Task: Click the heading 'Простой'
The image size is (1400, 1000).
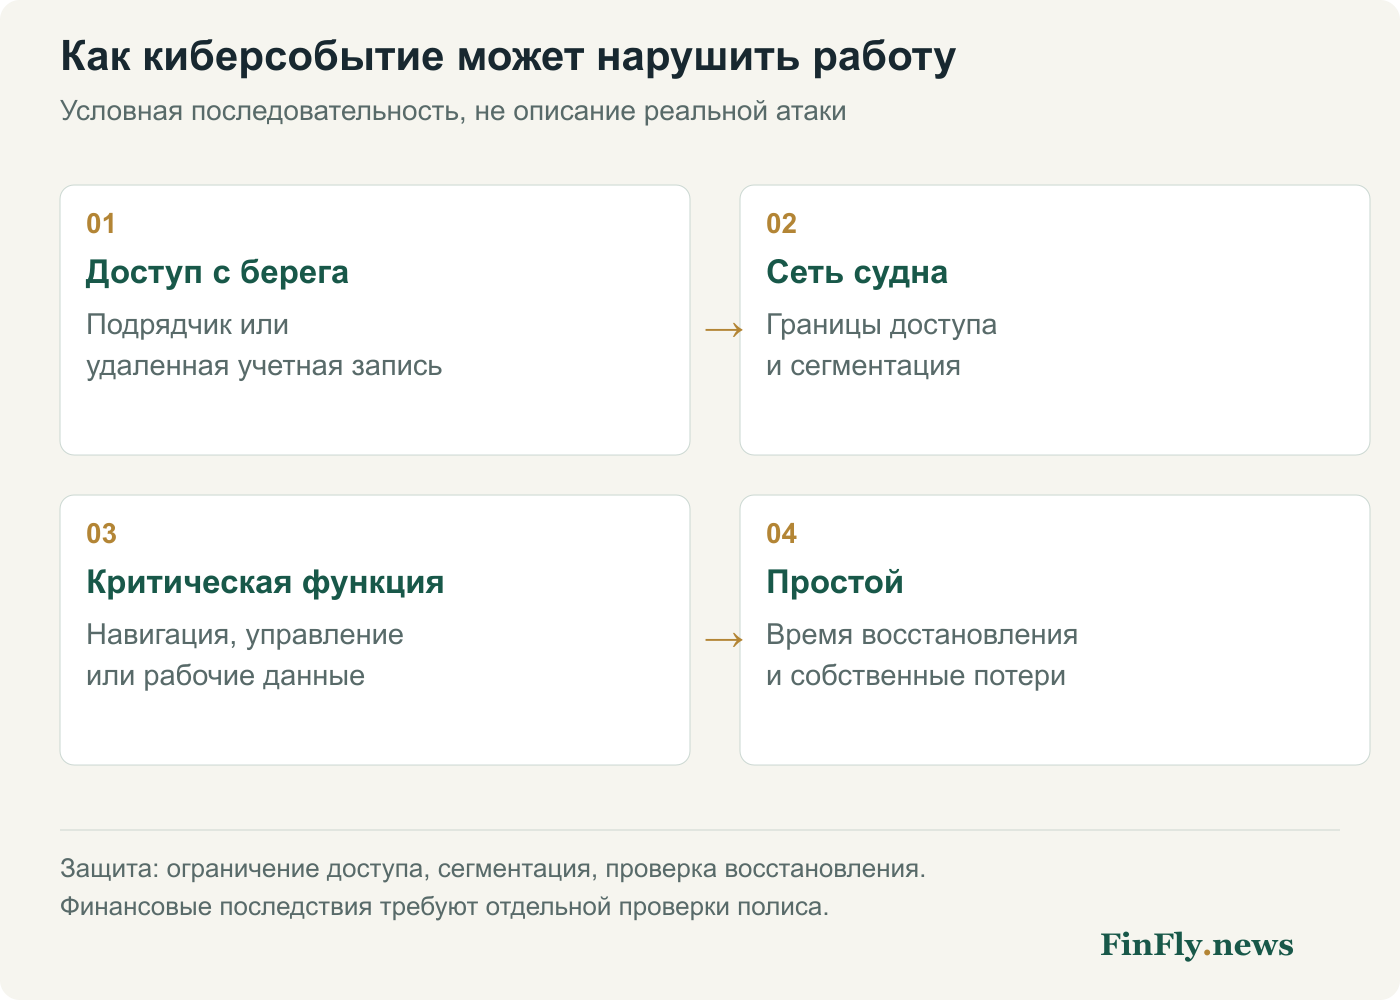Action: click(x=835, y=582)
